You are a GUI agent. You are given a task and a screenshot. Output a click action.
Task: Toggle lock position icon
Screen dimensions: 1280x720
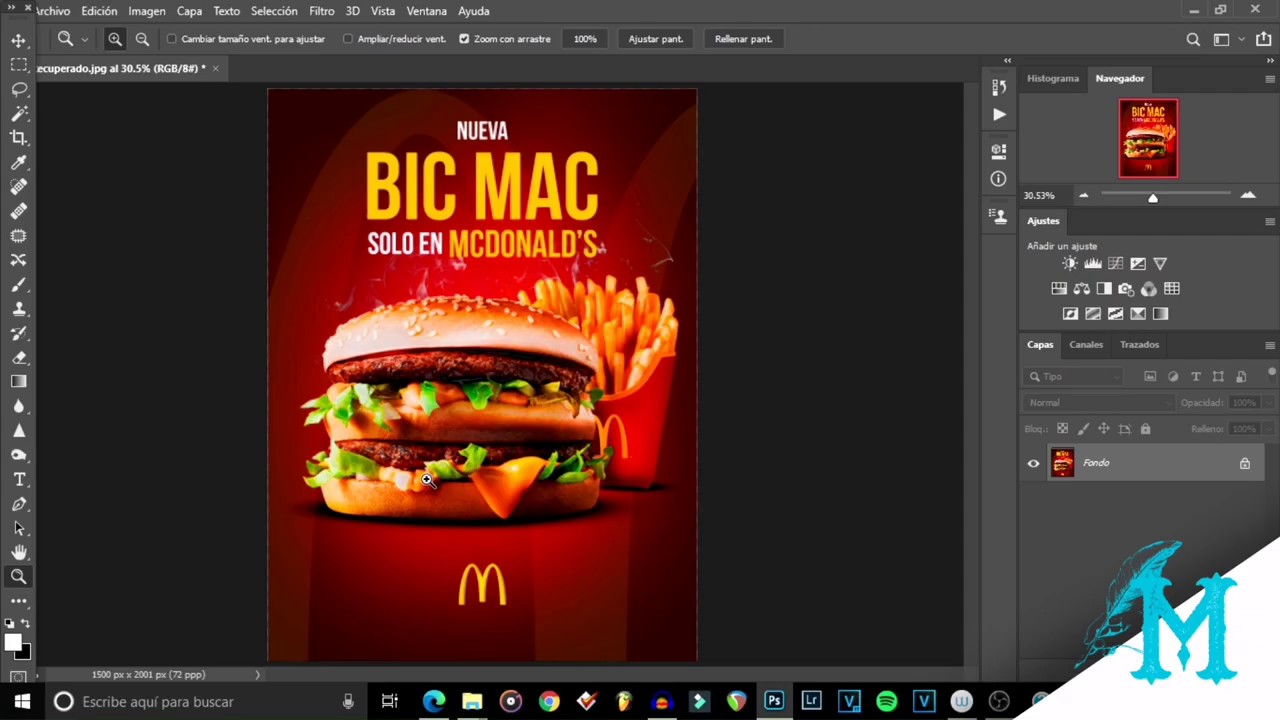pyautogui.click(x=1104, y=429)
